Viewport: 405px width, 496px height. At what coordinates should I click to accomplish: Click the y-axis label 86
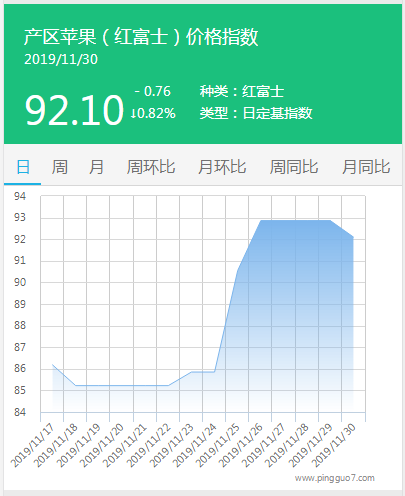tap(20, 368)
